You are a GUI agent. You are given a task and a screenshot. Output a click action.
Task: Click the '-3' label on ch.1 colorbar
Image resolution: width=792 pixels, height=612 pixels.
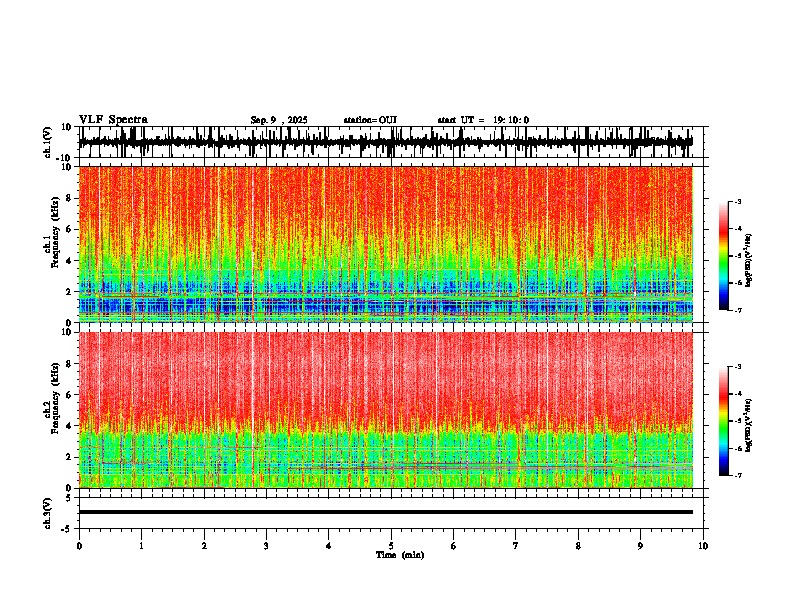(737, 201)
